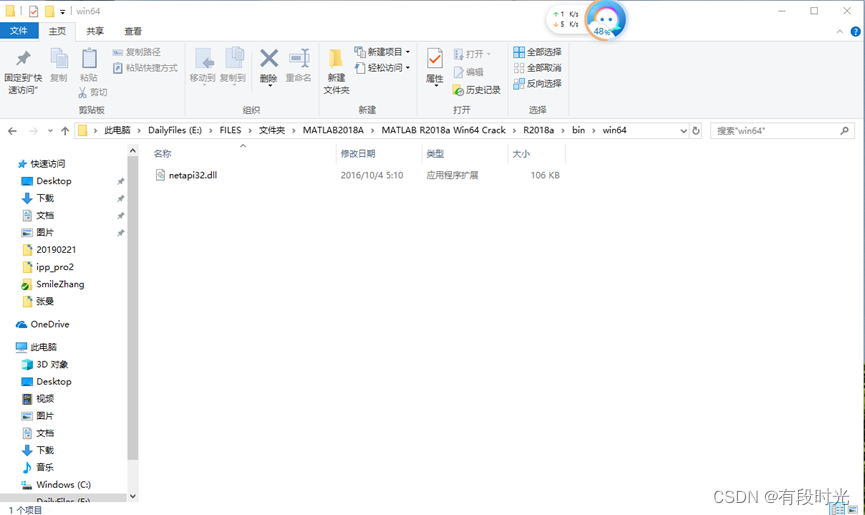Open Quick Access Toolbar customize arrow
The image size is (865, 515).
click(x=62, y=12)
